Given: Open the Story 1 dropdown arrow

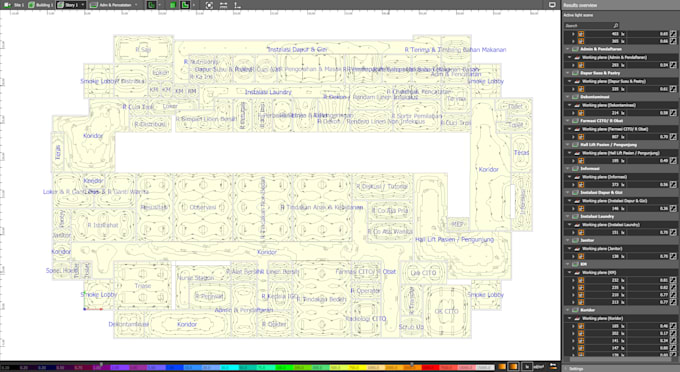Looking at the screenshot, I should 82,5.
